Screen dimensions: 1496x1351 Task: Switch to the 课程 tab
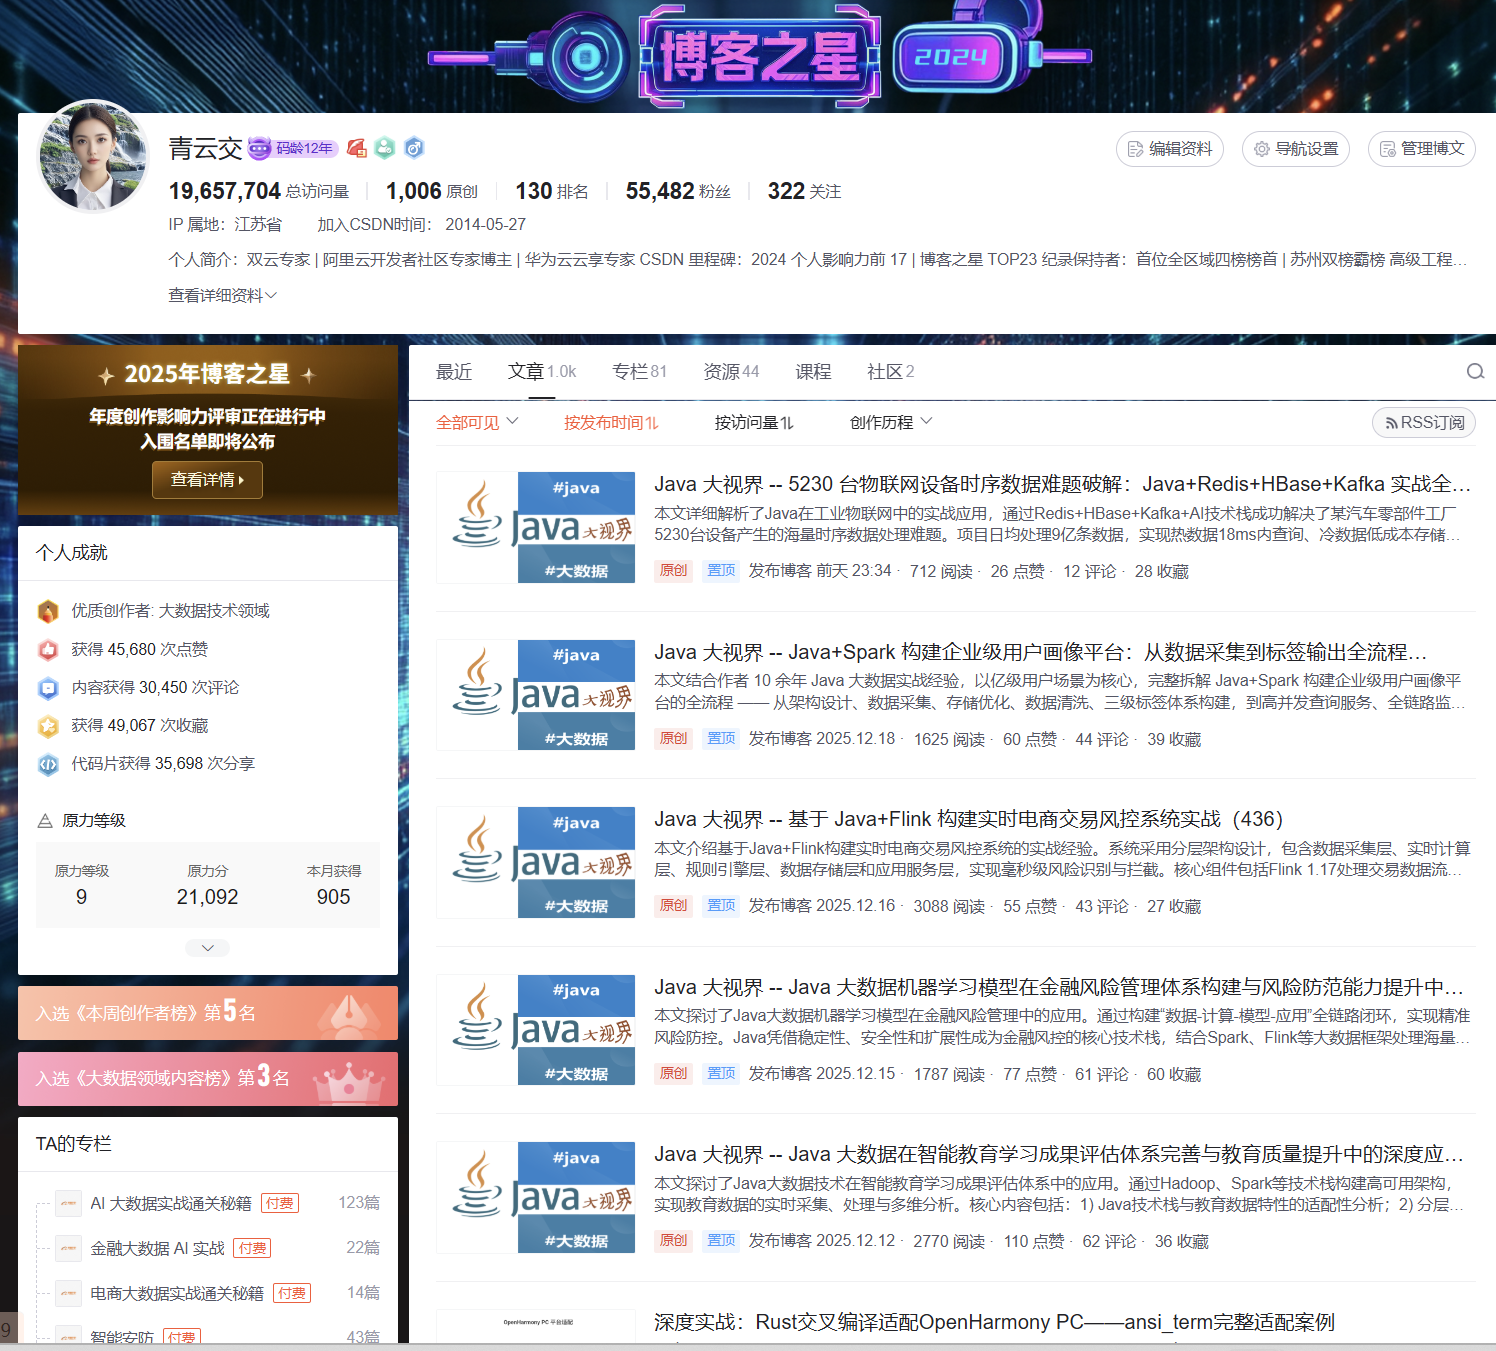pyautogui.click(x=813, y=372)
